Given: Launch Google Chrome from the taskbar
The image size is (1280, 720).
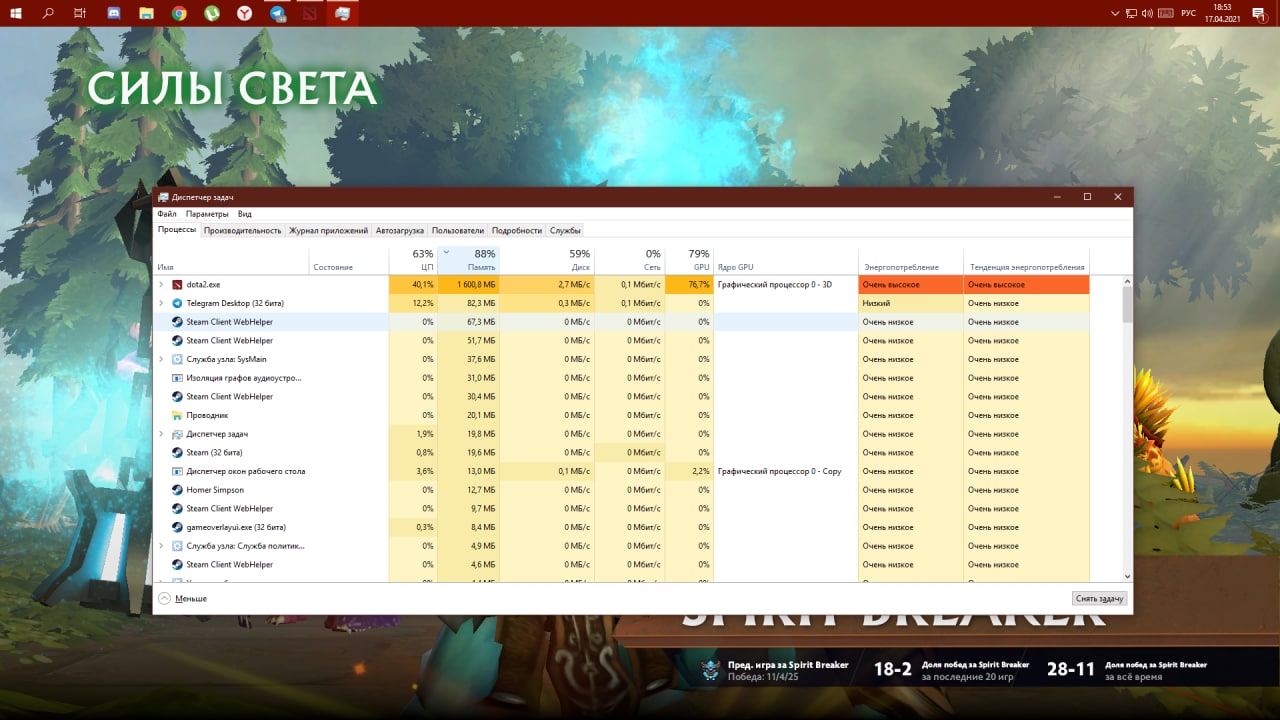Looking at the screenshot, I should pos(179,14).
